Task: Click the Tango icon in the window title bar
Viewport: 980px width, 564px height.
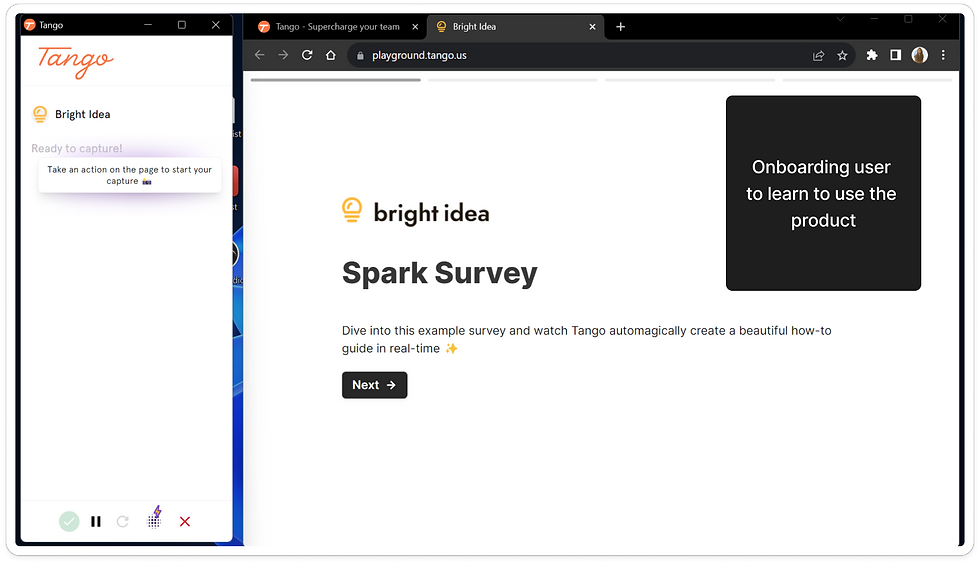Action: coord(29,25)
